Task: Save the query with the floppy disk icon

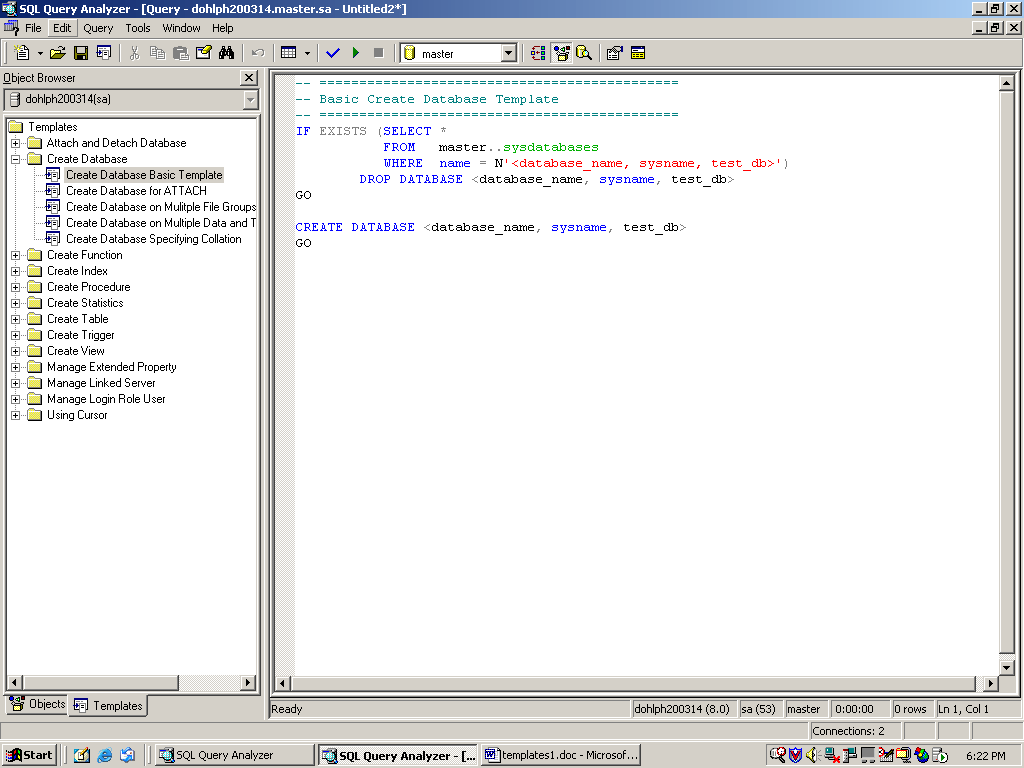Action: pos(80,54)
